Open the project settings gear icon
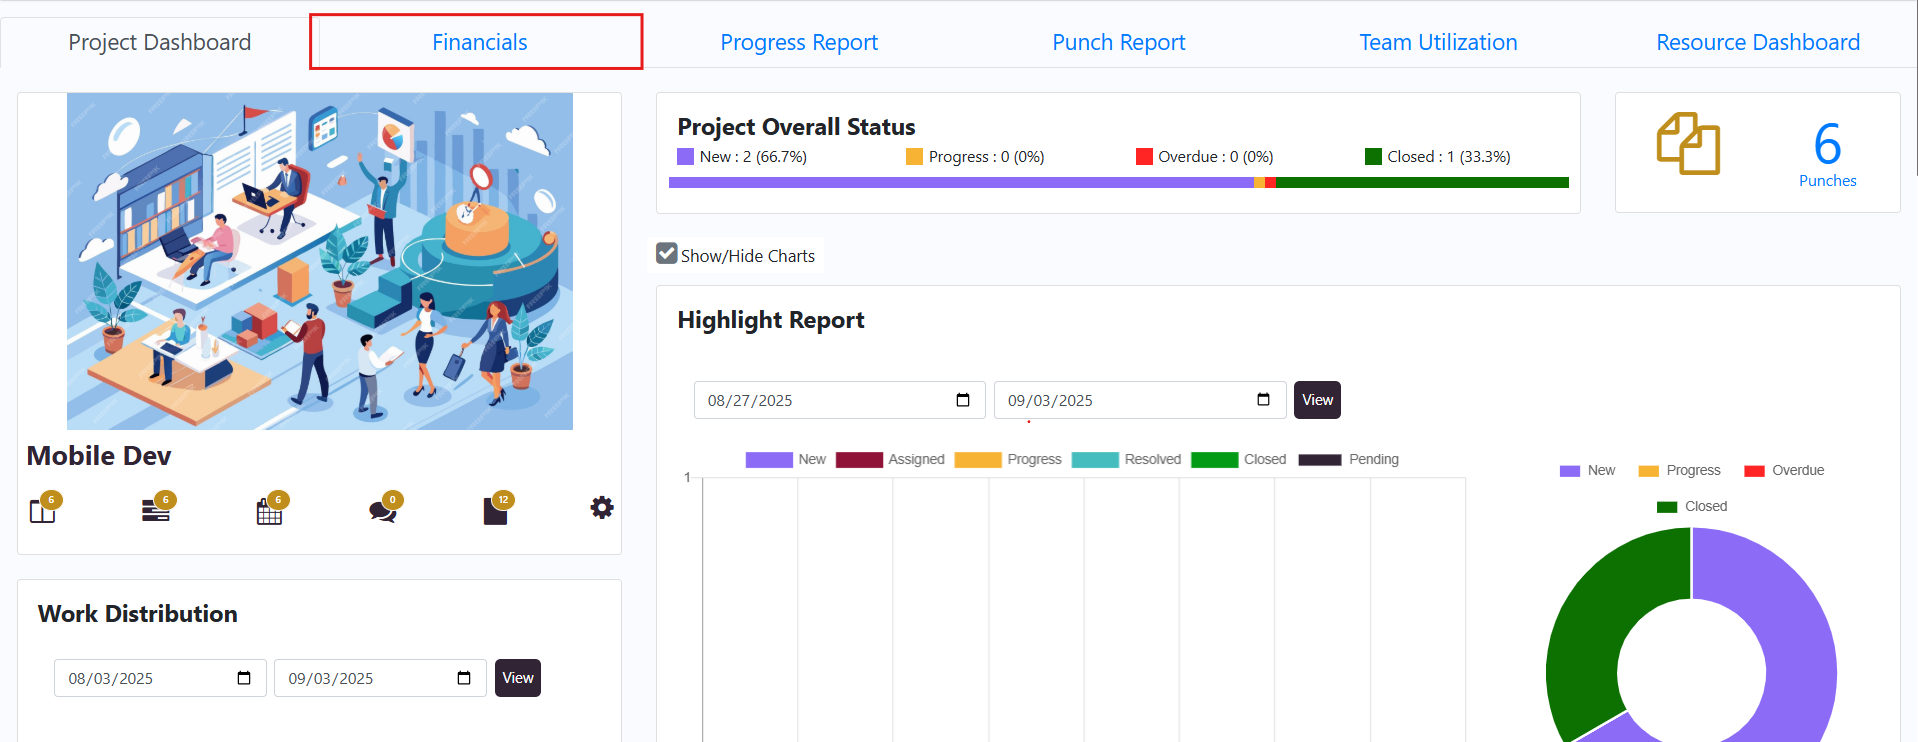The image size is (1918, 742). (x=602, y=507)
